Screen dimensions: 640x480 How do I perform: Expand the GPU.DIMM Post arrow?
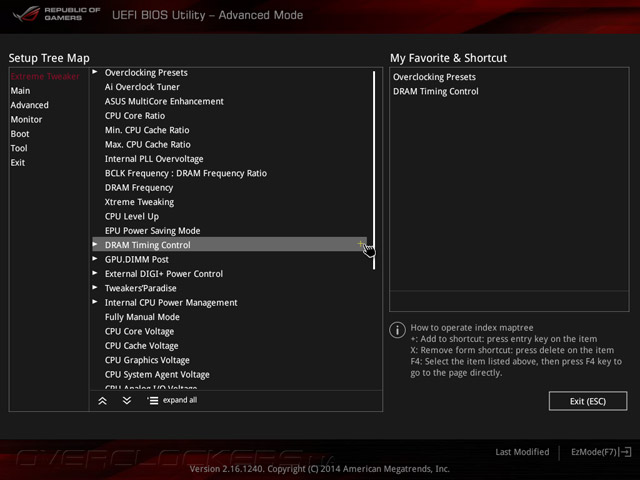pyautogui.click(x=95, y=259)
